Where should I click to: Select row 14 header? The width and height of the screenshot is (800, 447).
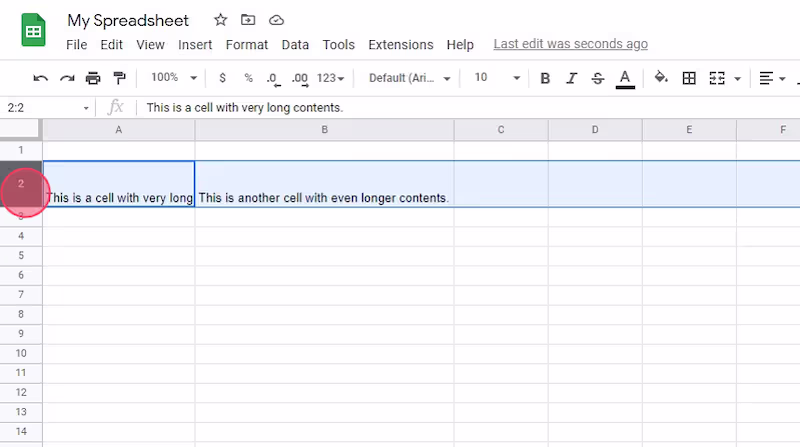pos(21,431)
